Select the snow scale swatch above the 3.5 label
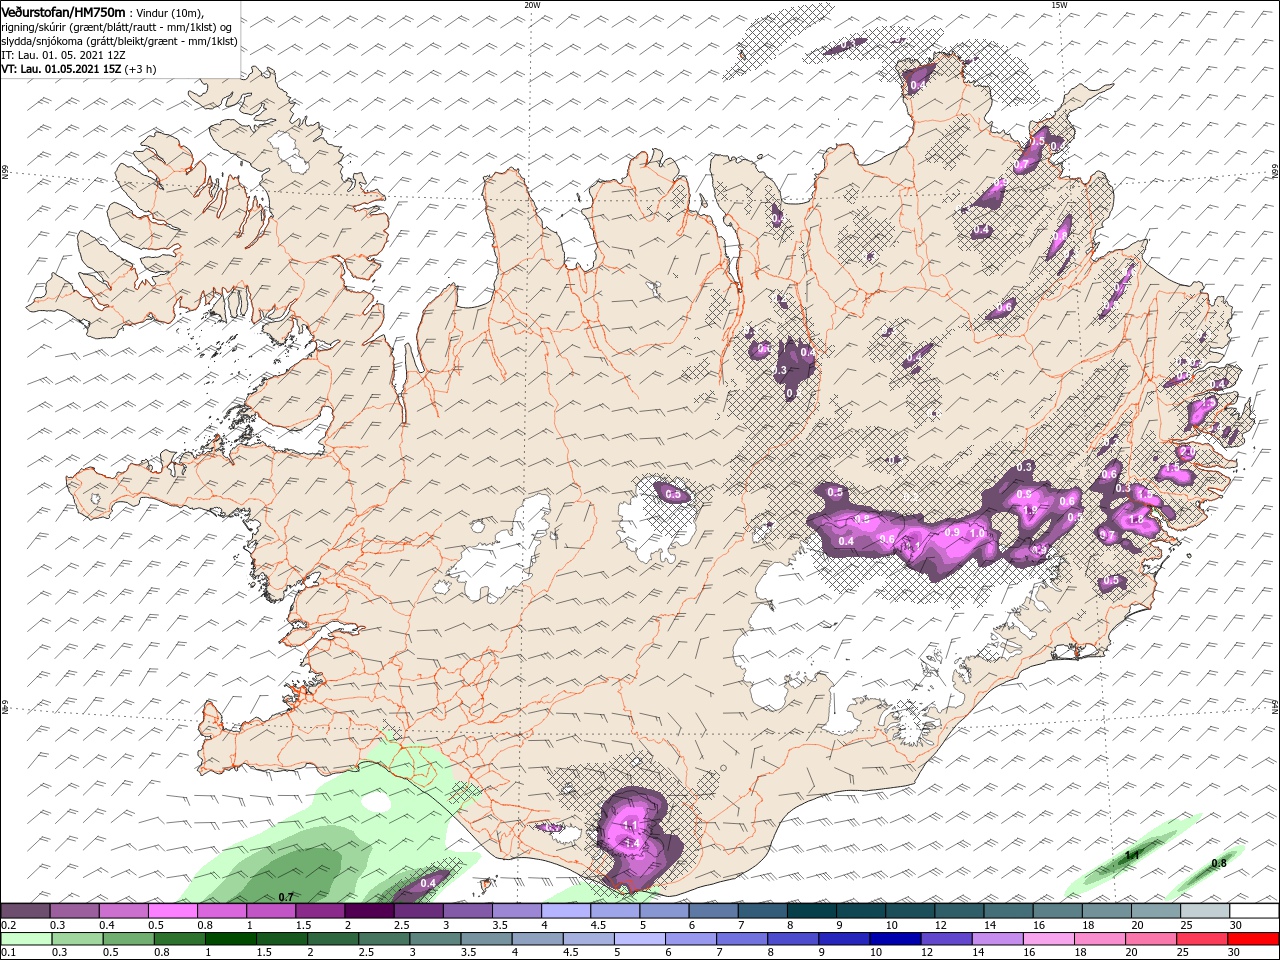1280x960 pixels. point(517,911)
